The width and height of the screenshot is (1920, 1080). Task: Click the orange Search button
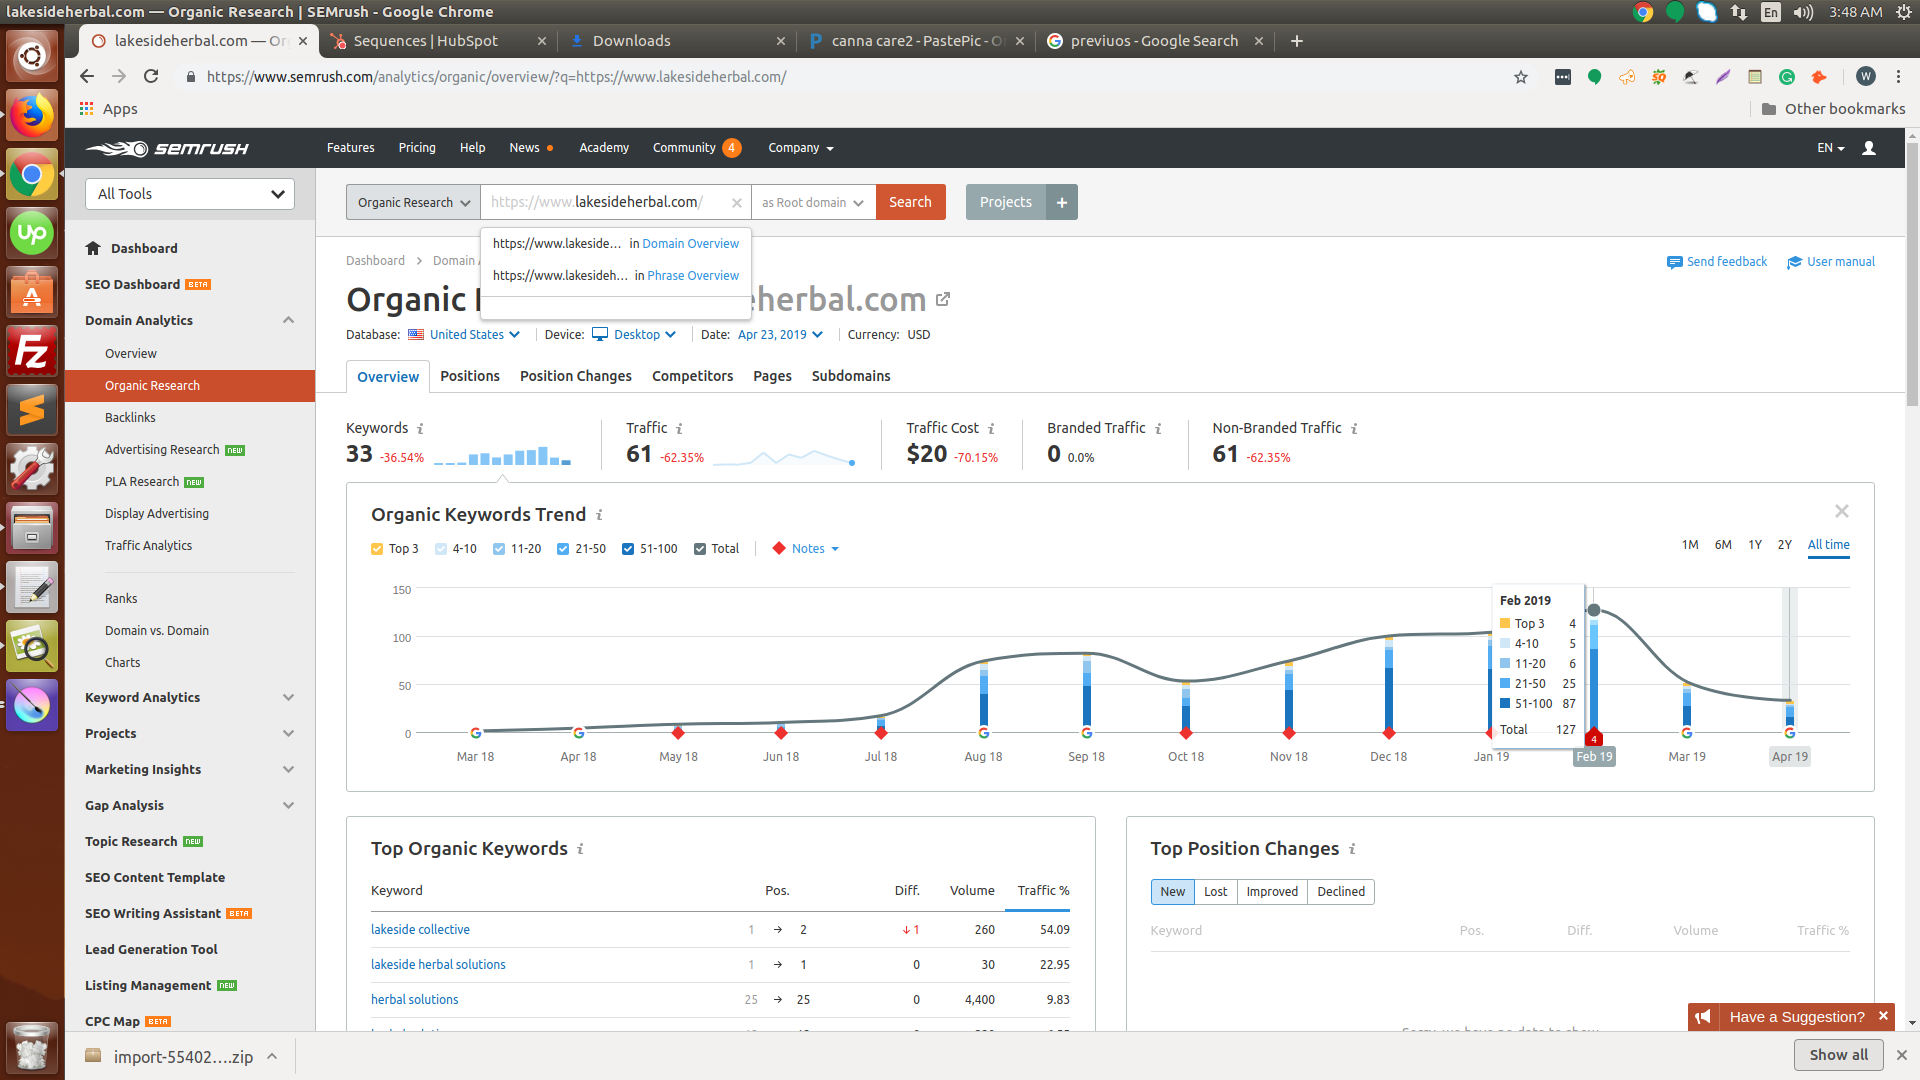(x=910, y=202)
